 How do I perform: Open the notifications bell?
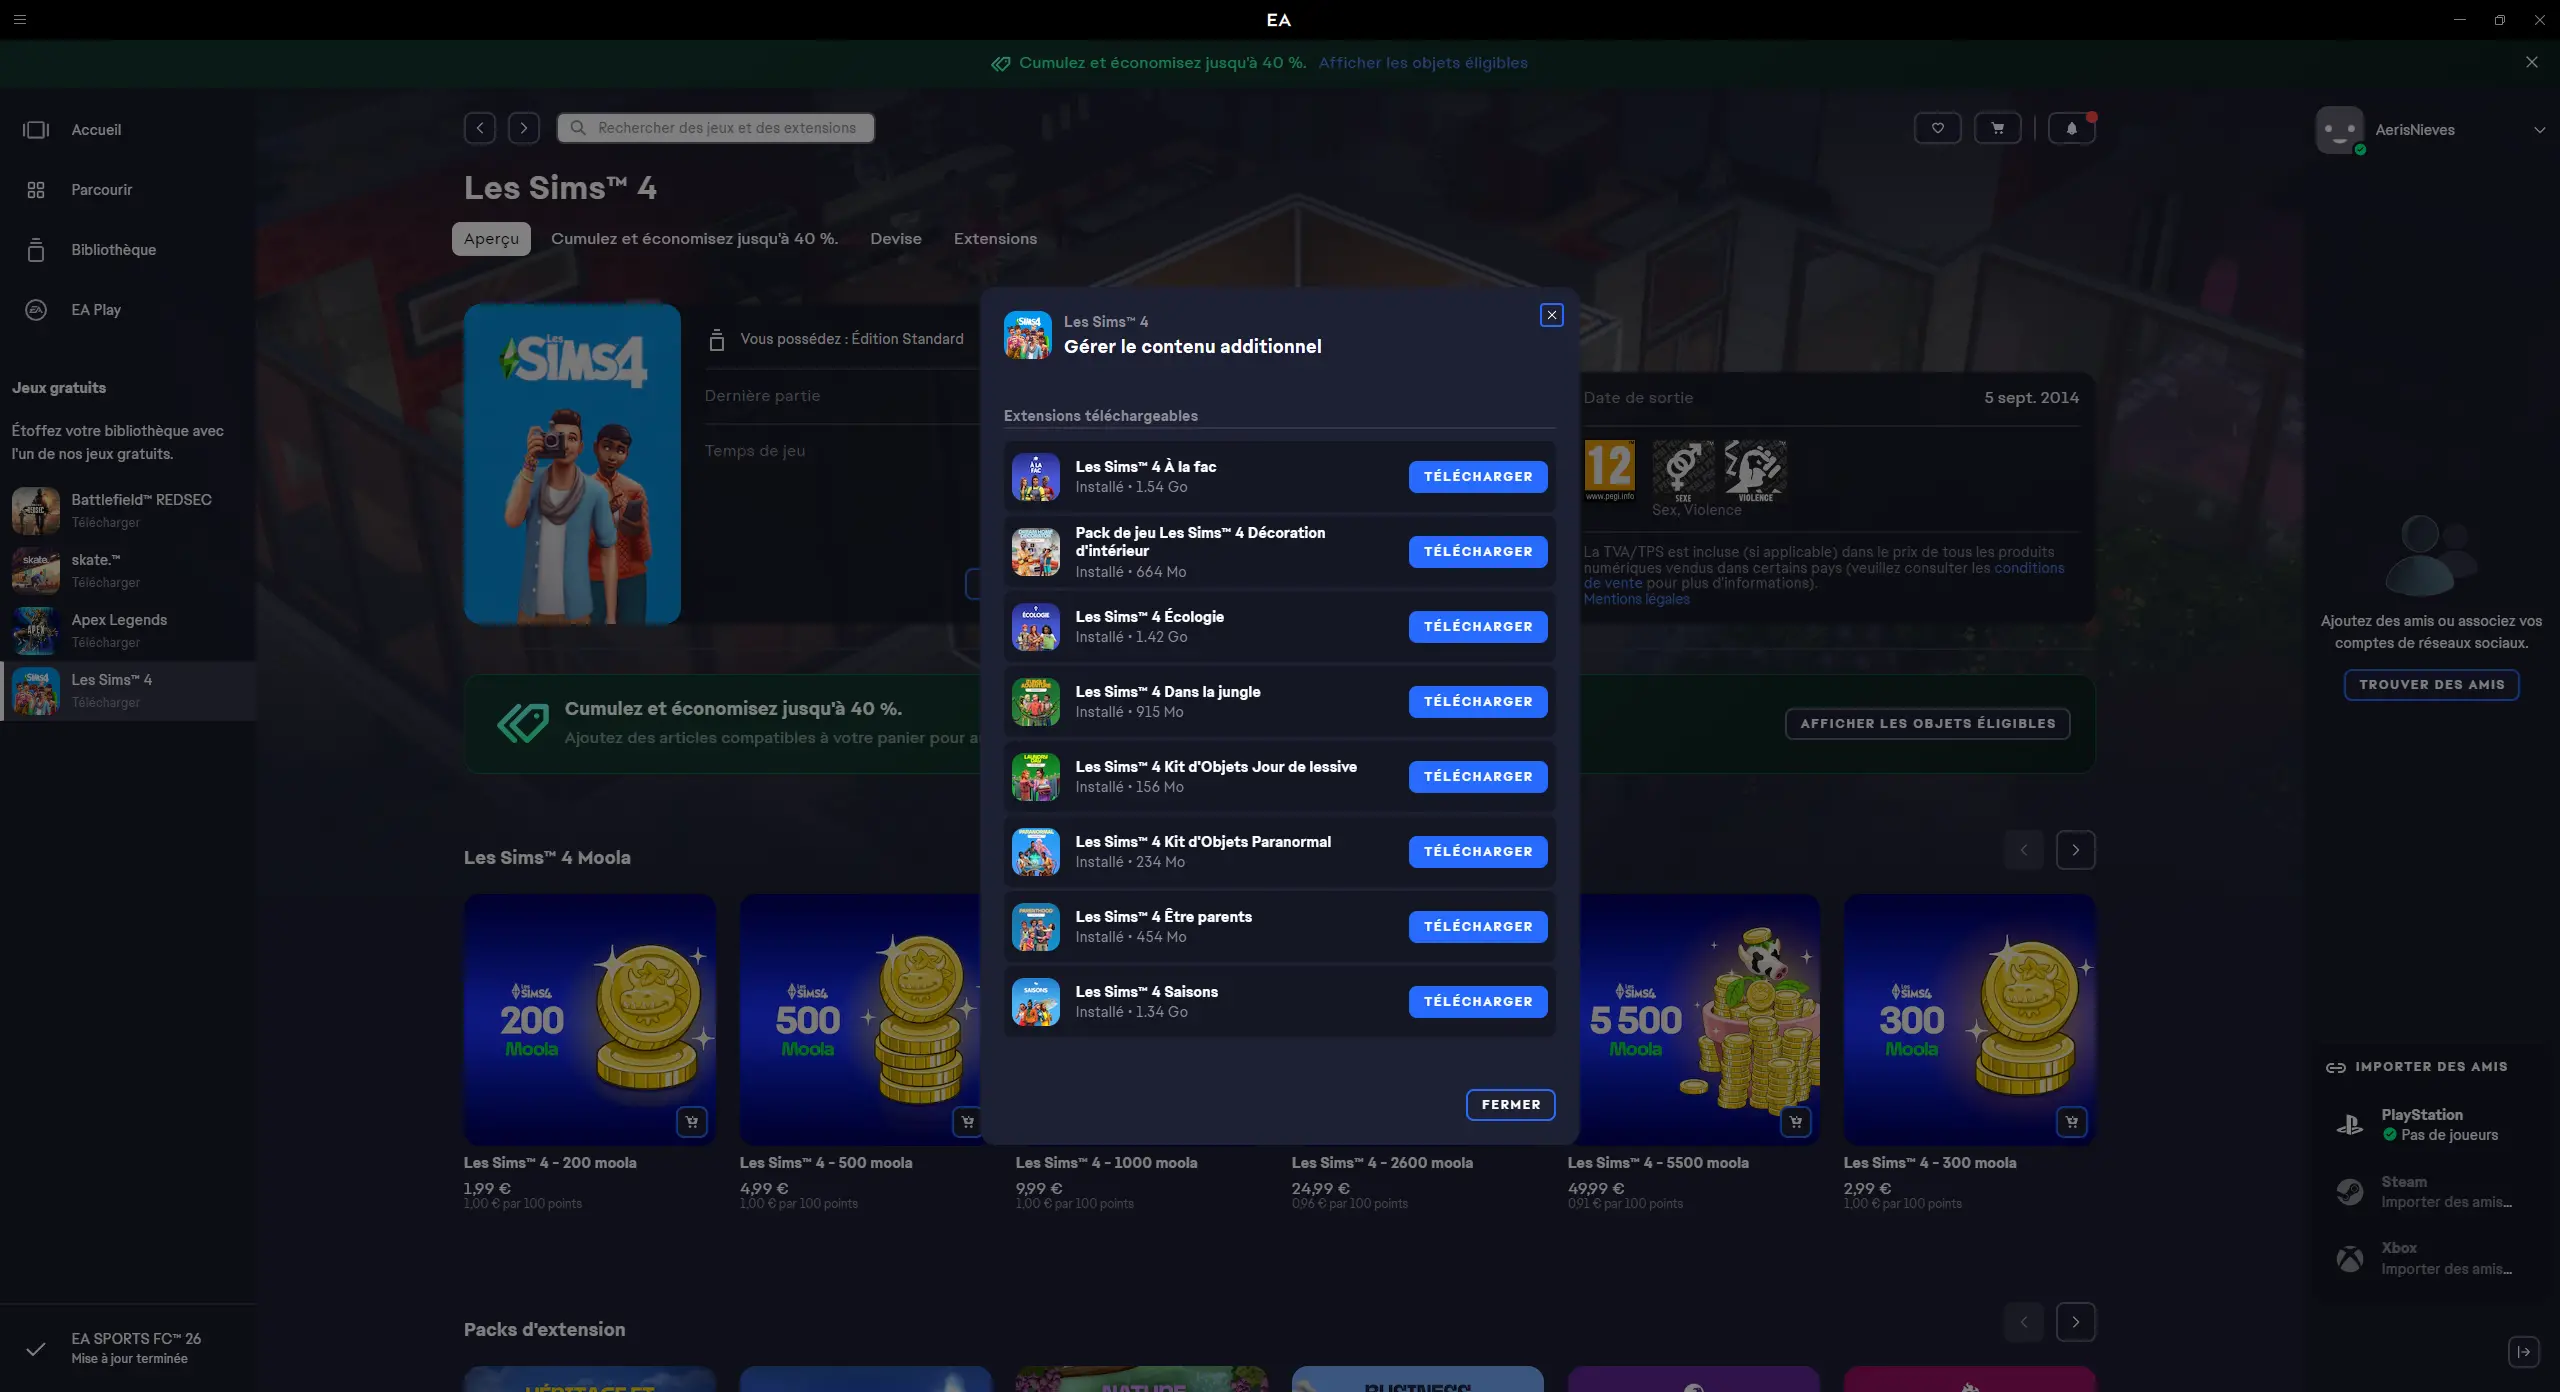point(2072,128)
